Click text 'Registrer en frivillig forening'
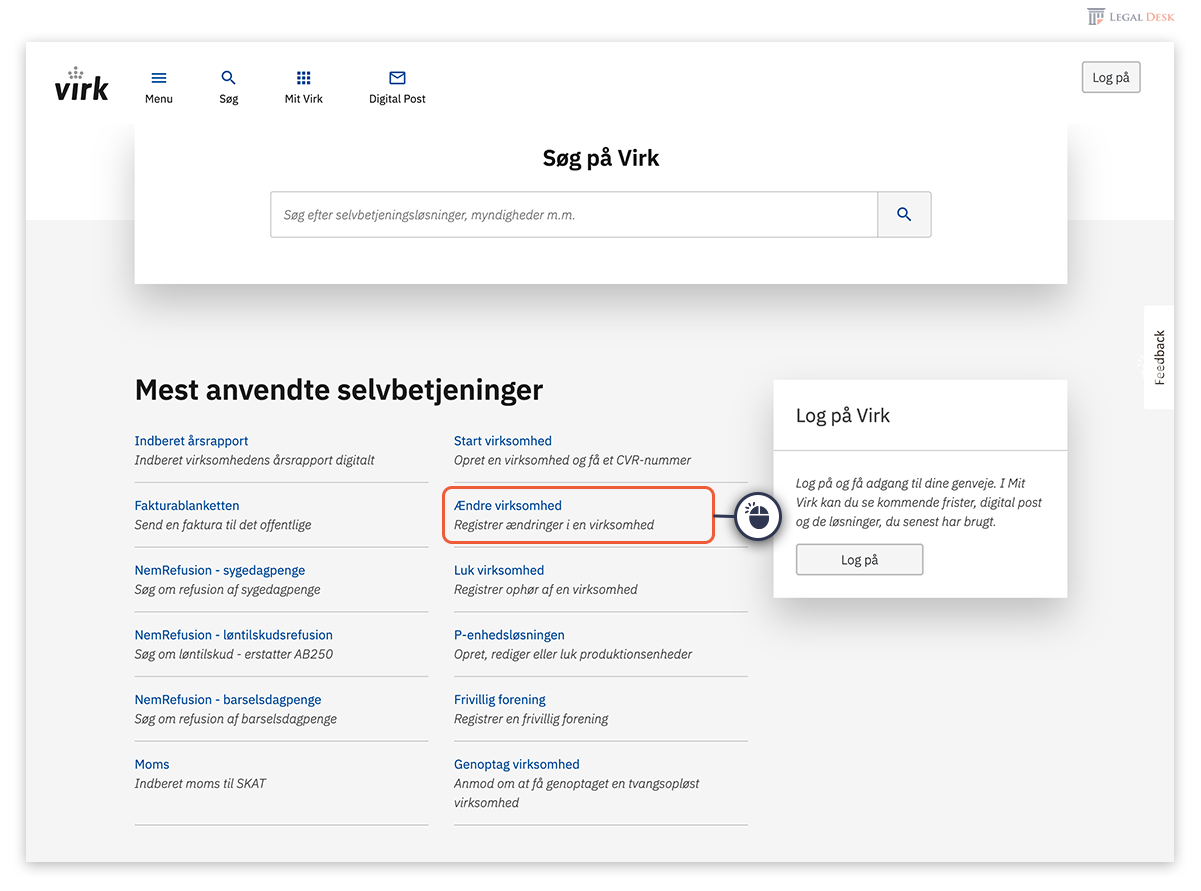This screenshot has height=891, width=1201. (531, 719)
